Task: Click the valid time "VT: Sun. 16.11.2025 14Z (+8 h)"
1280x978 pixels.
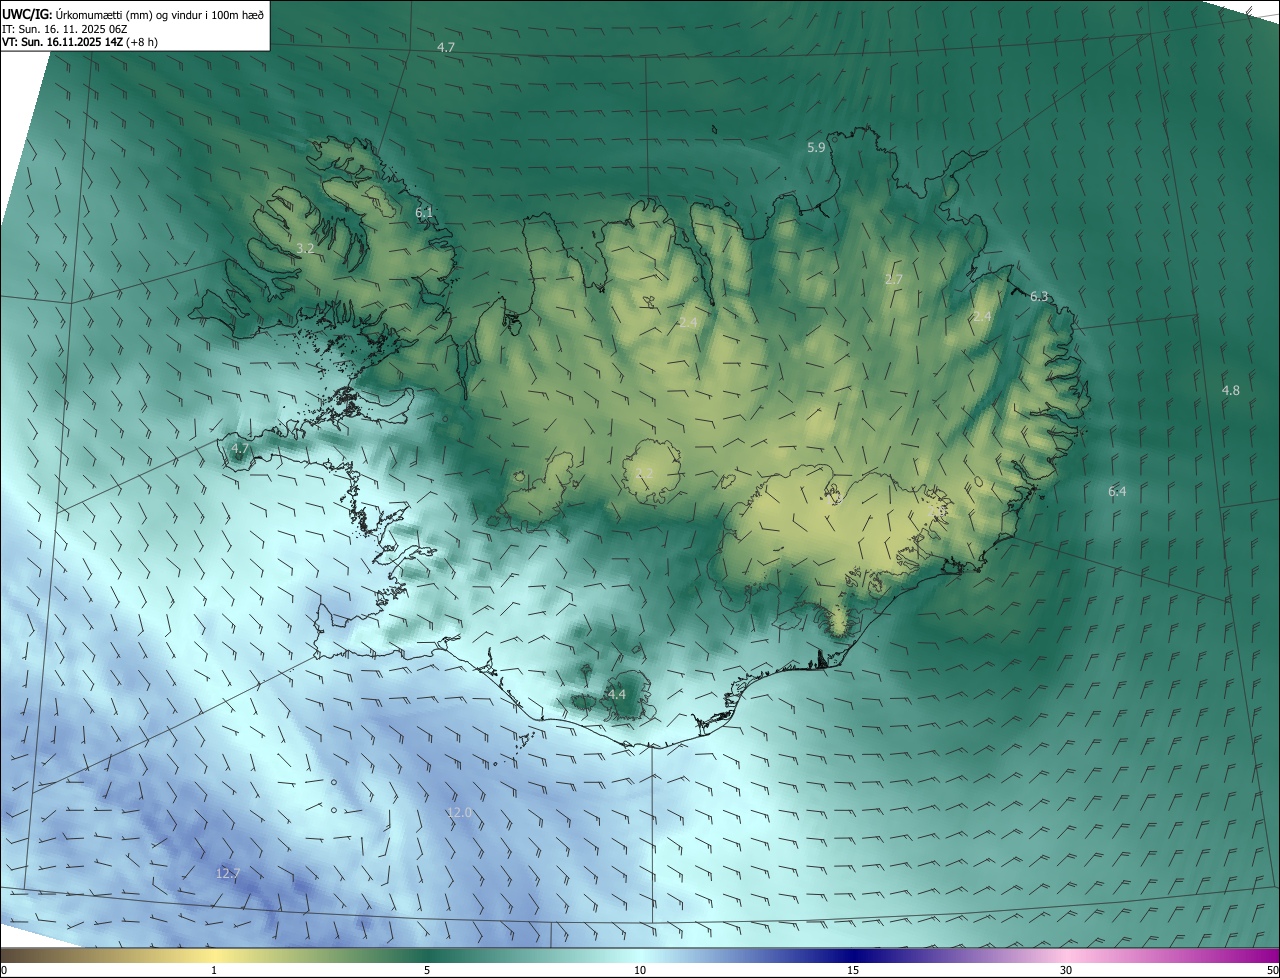Action: tap(80, 42)
